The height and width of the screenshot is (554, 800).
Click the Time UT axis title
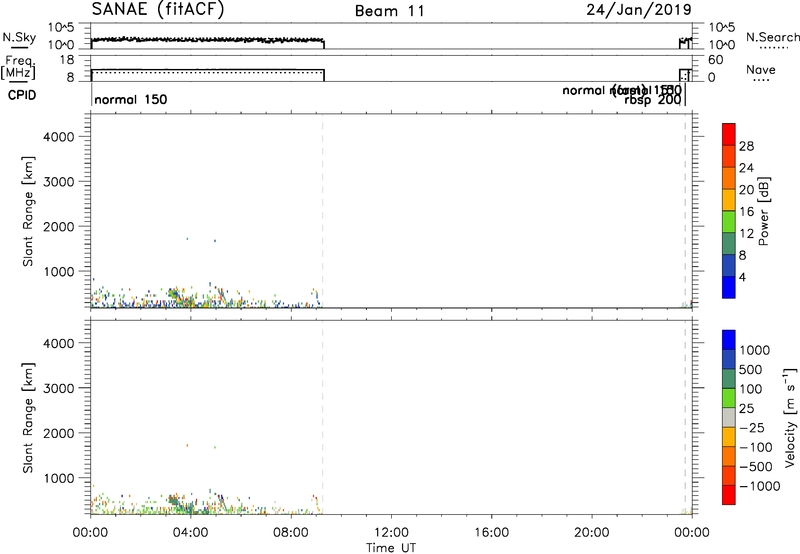391,548
